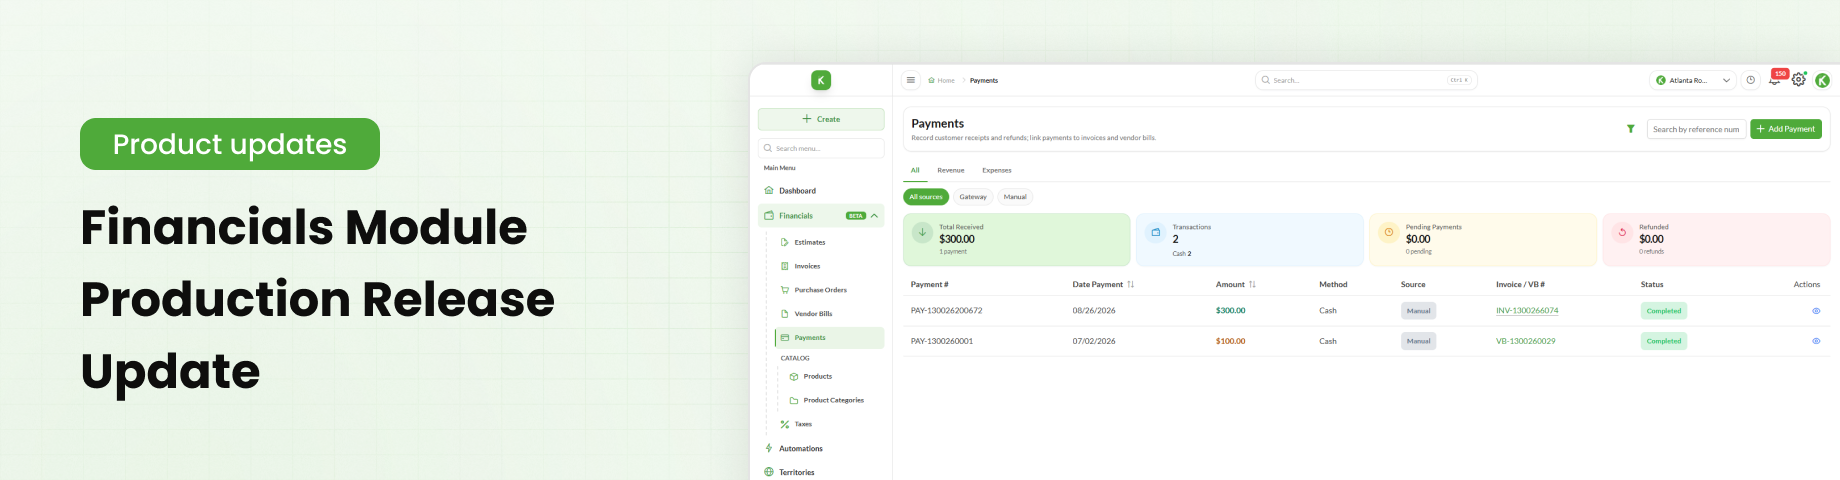Click the Create button in sidebar
The width and height of the screenshot is (1840, 480).
tap(821, 119)
